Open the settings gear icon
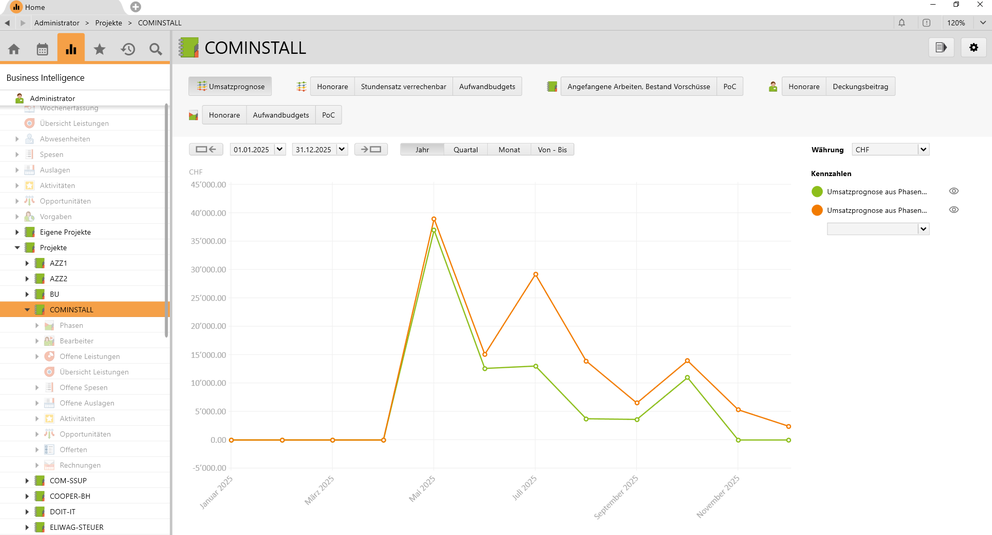The width and height of the screenshot is (992, 535). [973, 47]
